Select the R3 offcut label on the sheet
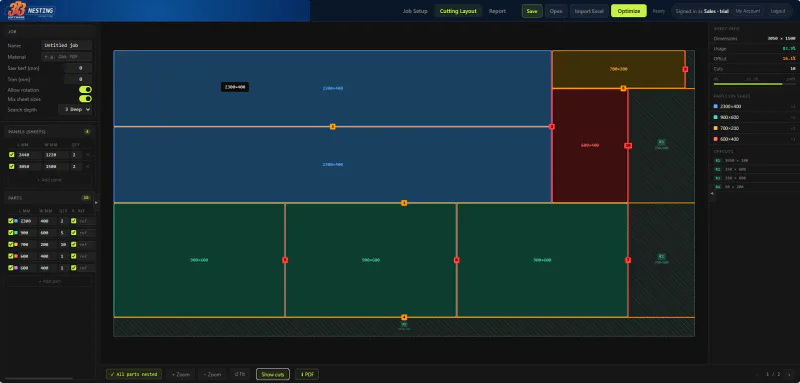800x383 pixels. (661, 142)
